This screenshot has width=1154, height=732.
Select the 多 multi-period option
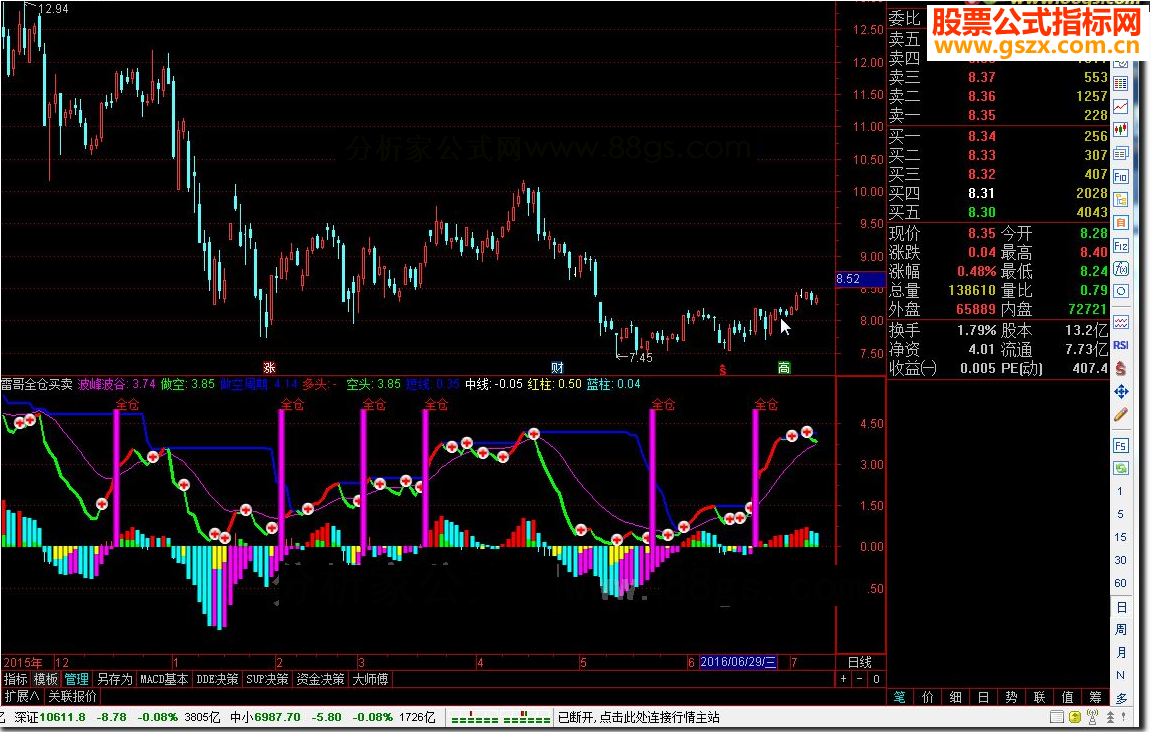pyautogui.click(x=1121, y=698)
